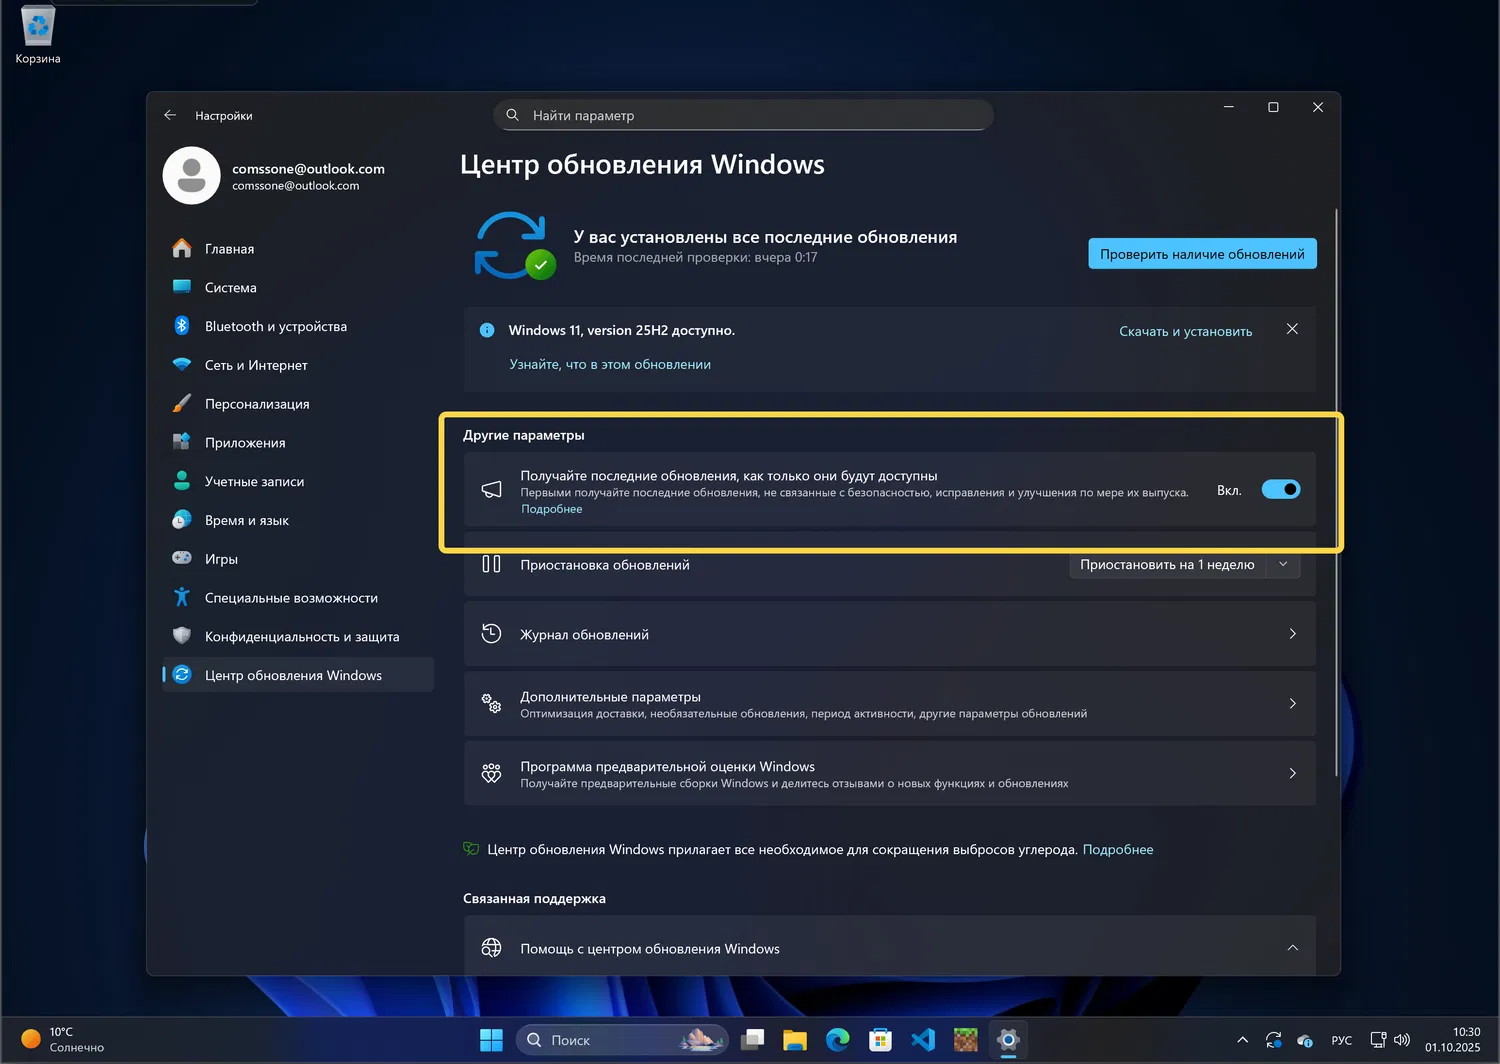Click the Insider program icon
Image resolution: width=1500 pixels, height=1064 pixels.
coord(491,774)
